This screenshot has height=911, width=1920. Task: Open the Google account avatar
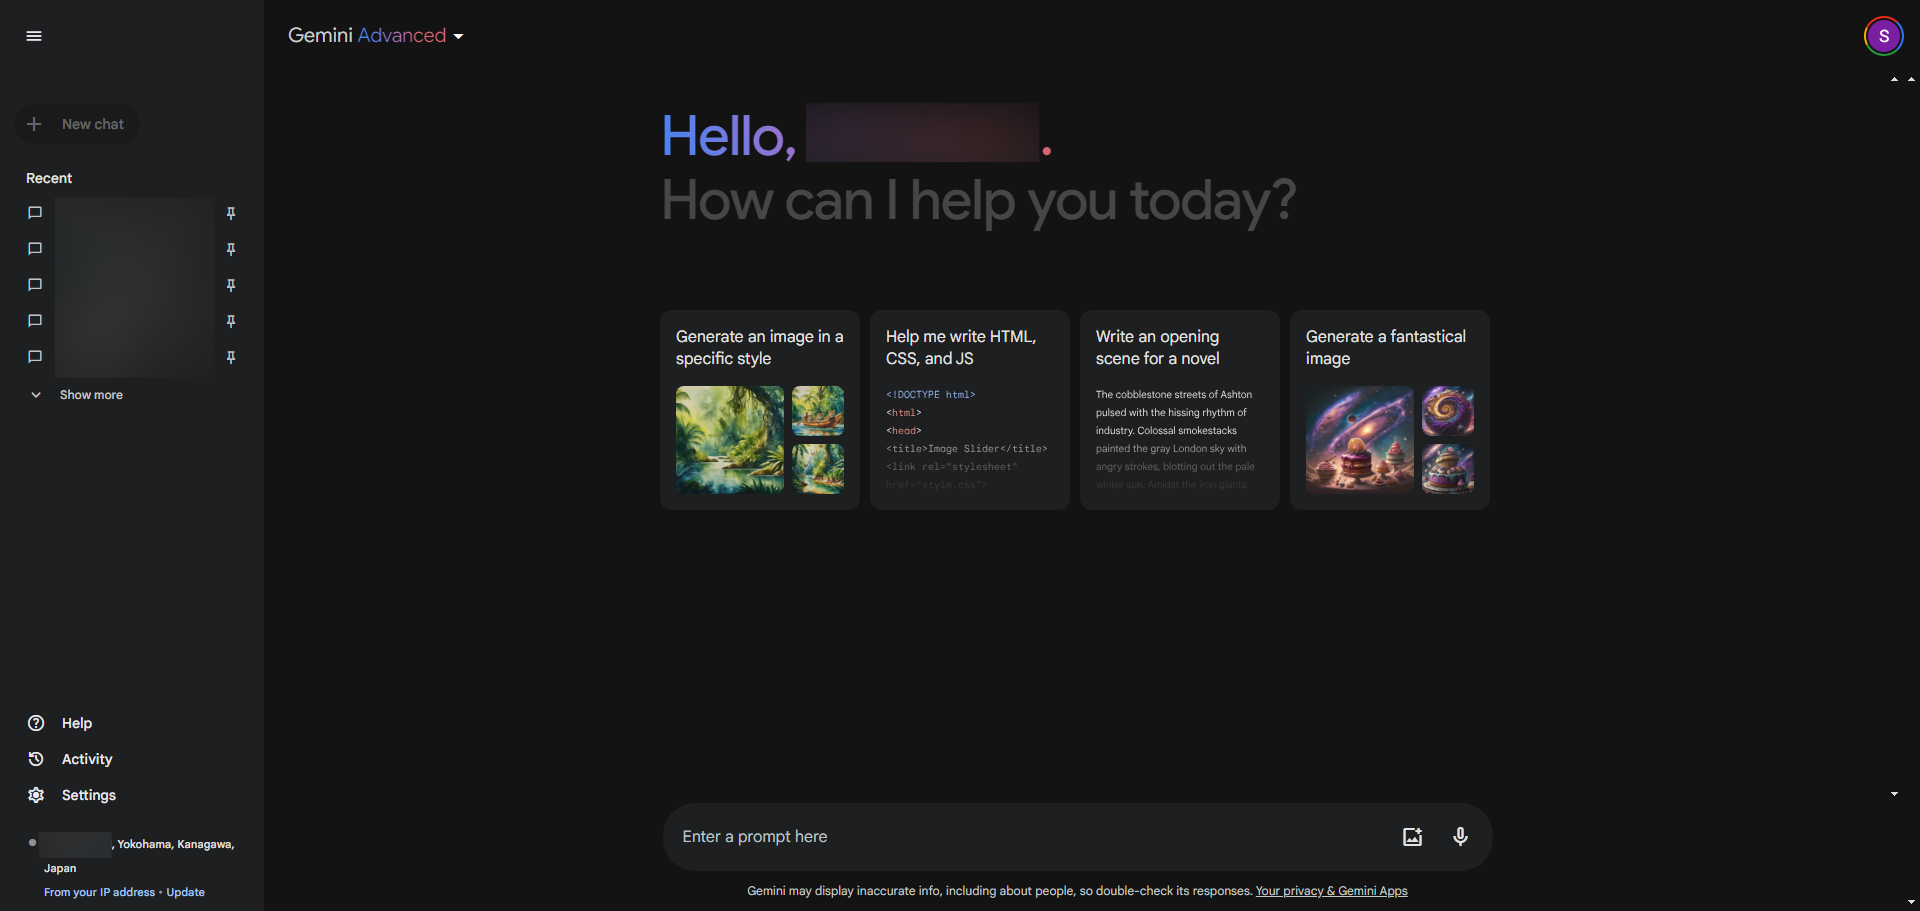pos(1883,36)
